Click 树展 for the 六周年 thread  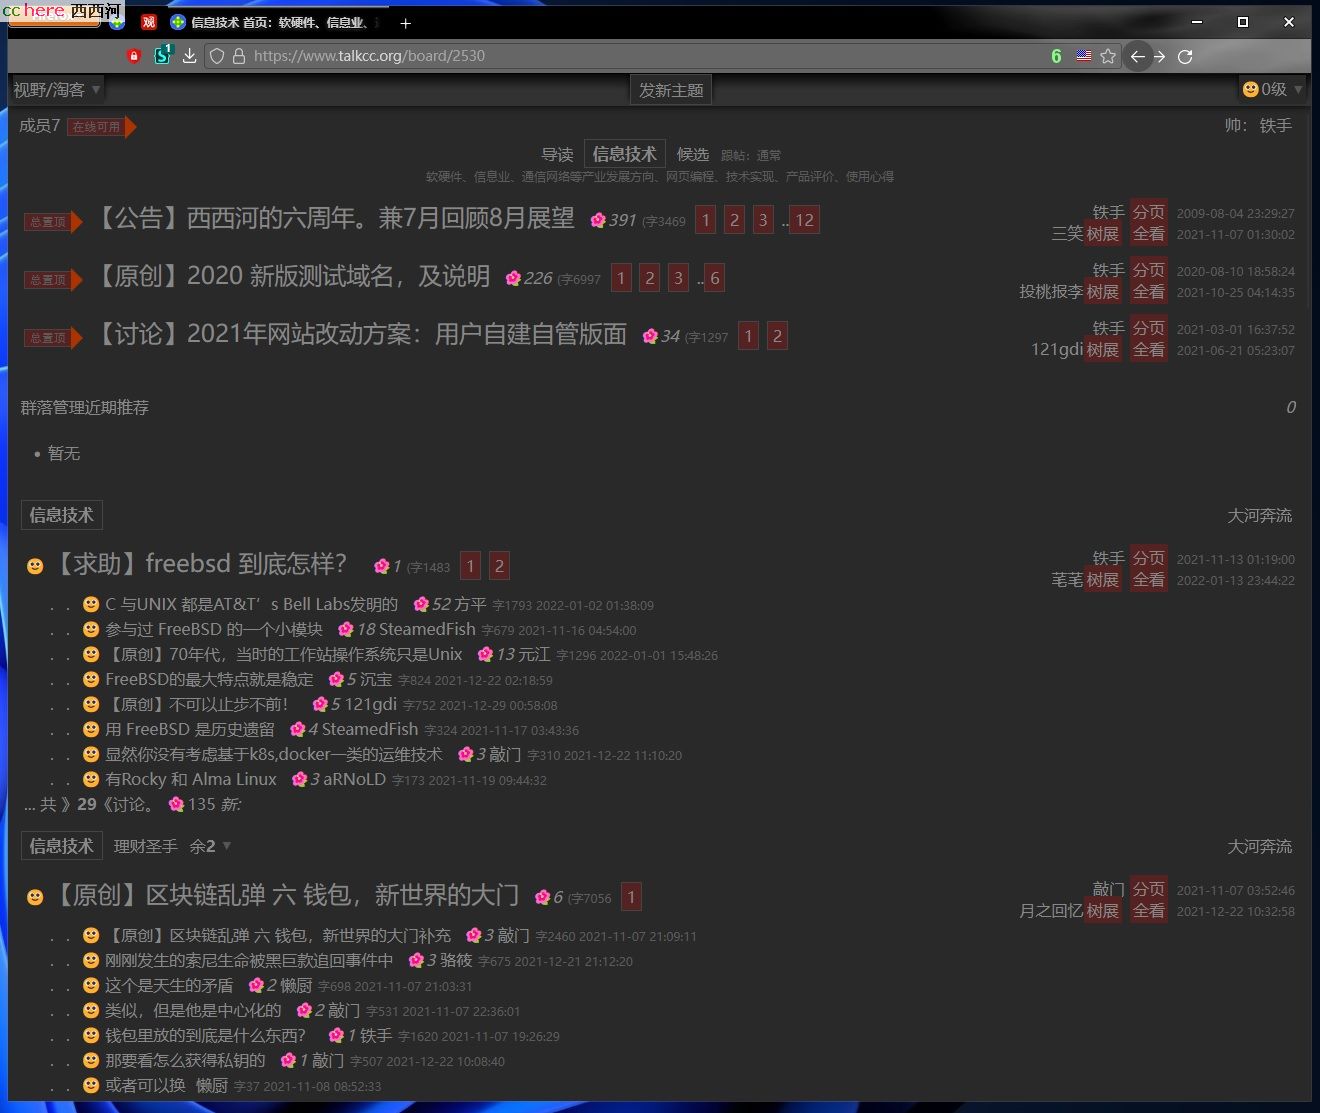point(1102,234)
